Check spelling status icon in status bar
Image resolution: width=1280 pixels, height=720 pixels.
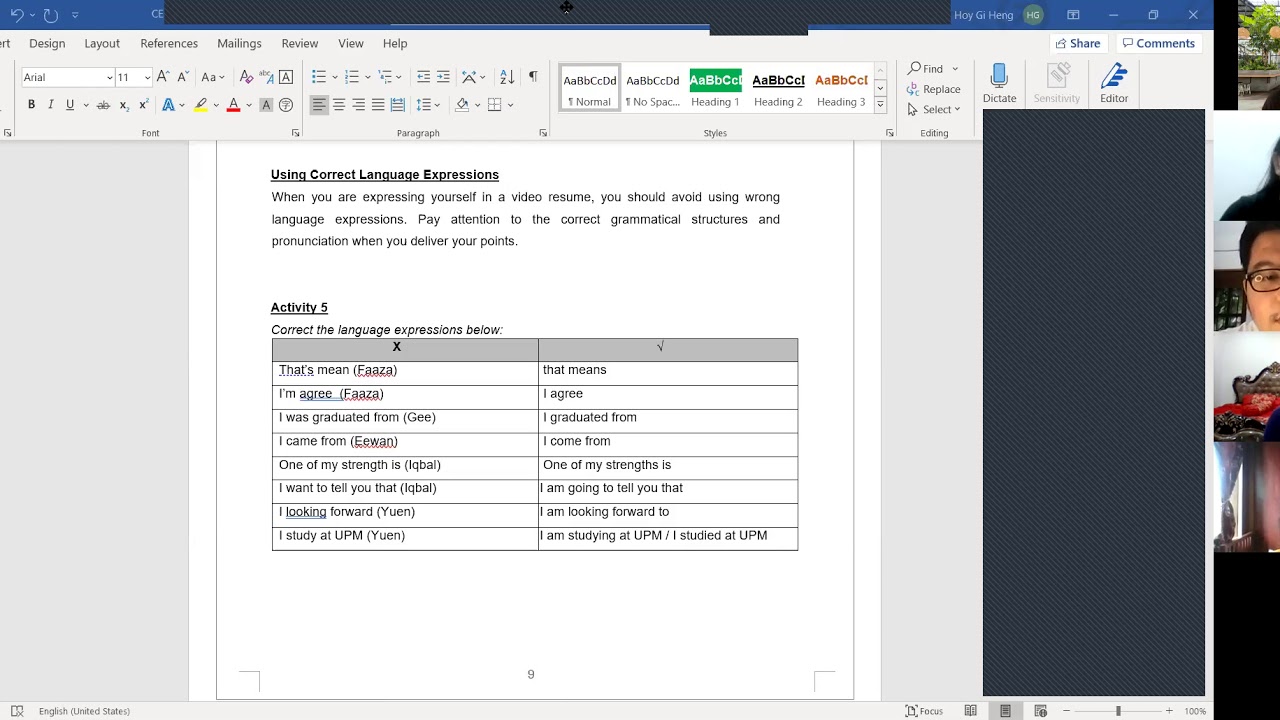coord(17,711)
